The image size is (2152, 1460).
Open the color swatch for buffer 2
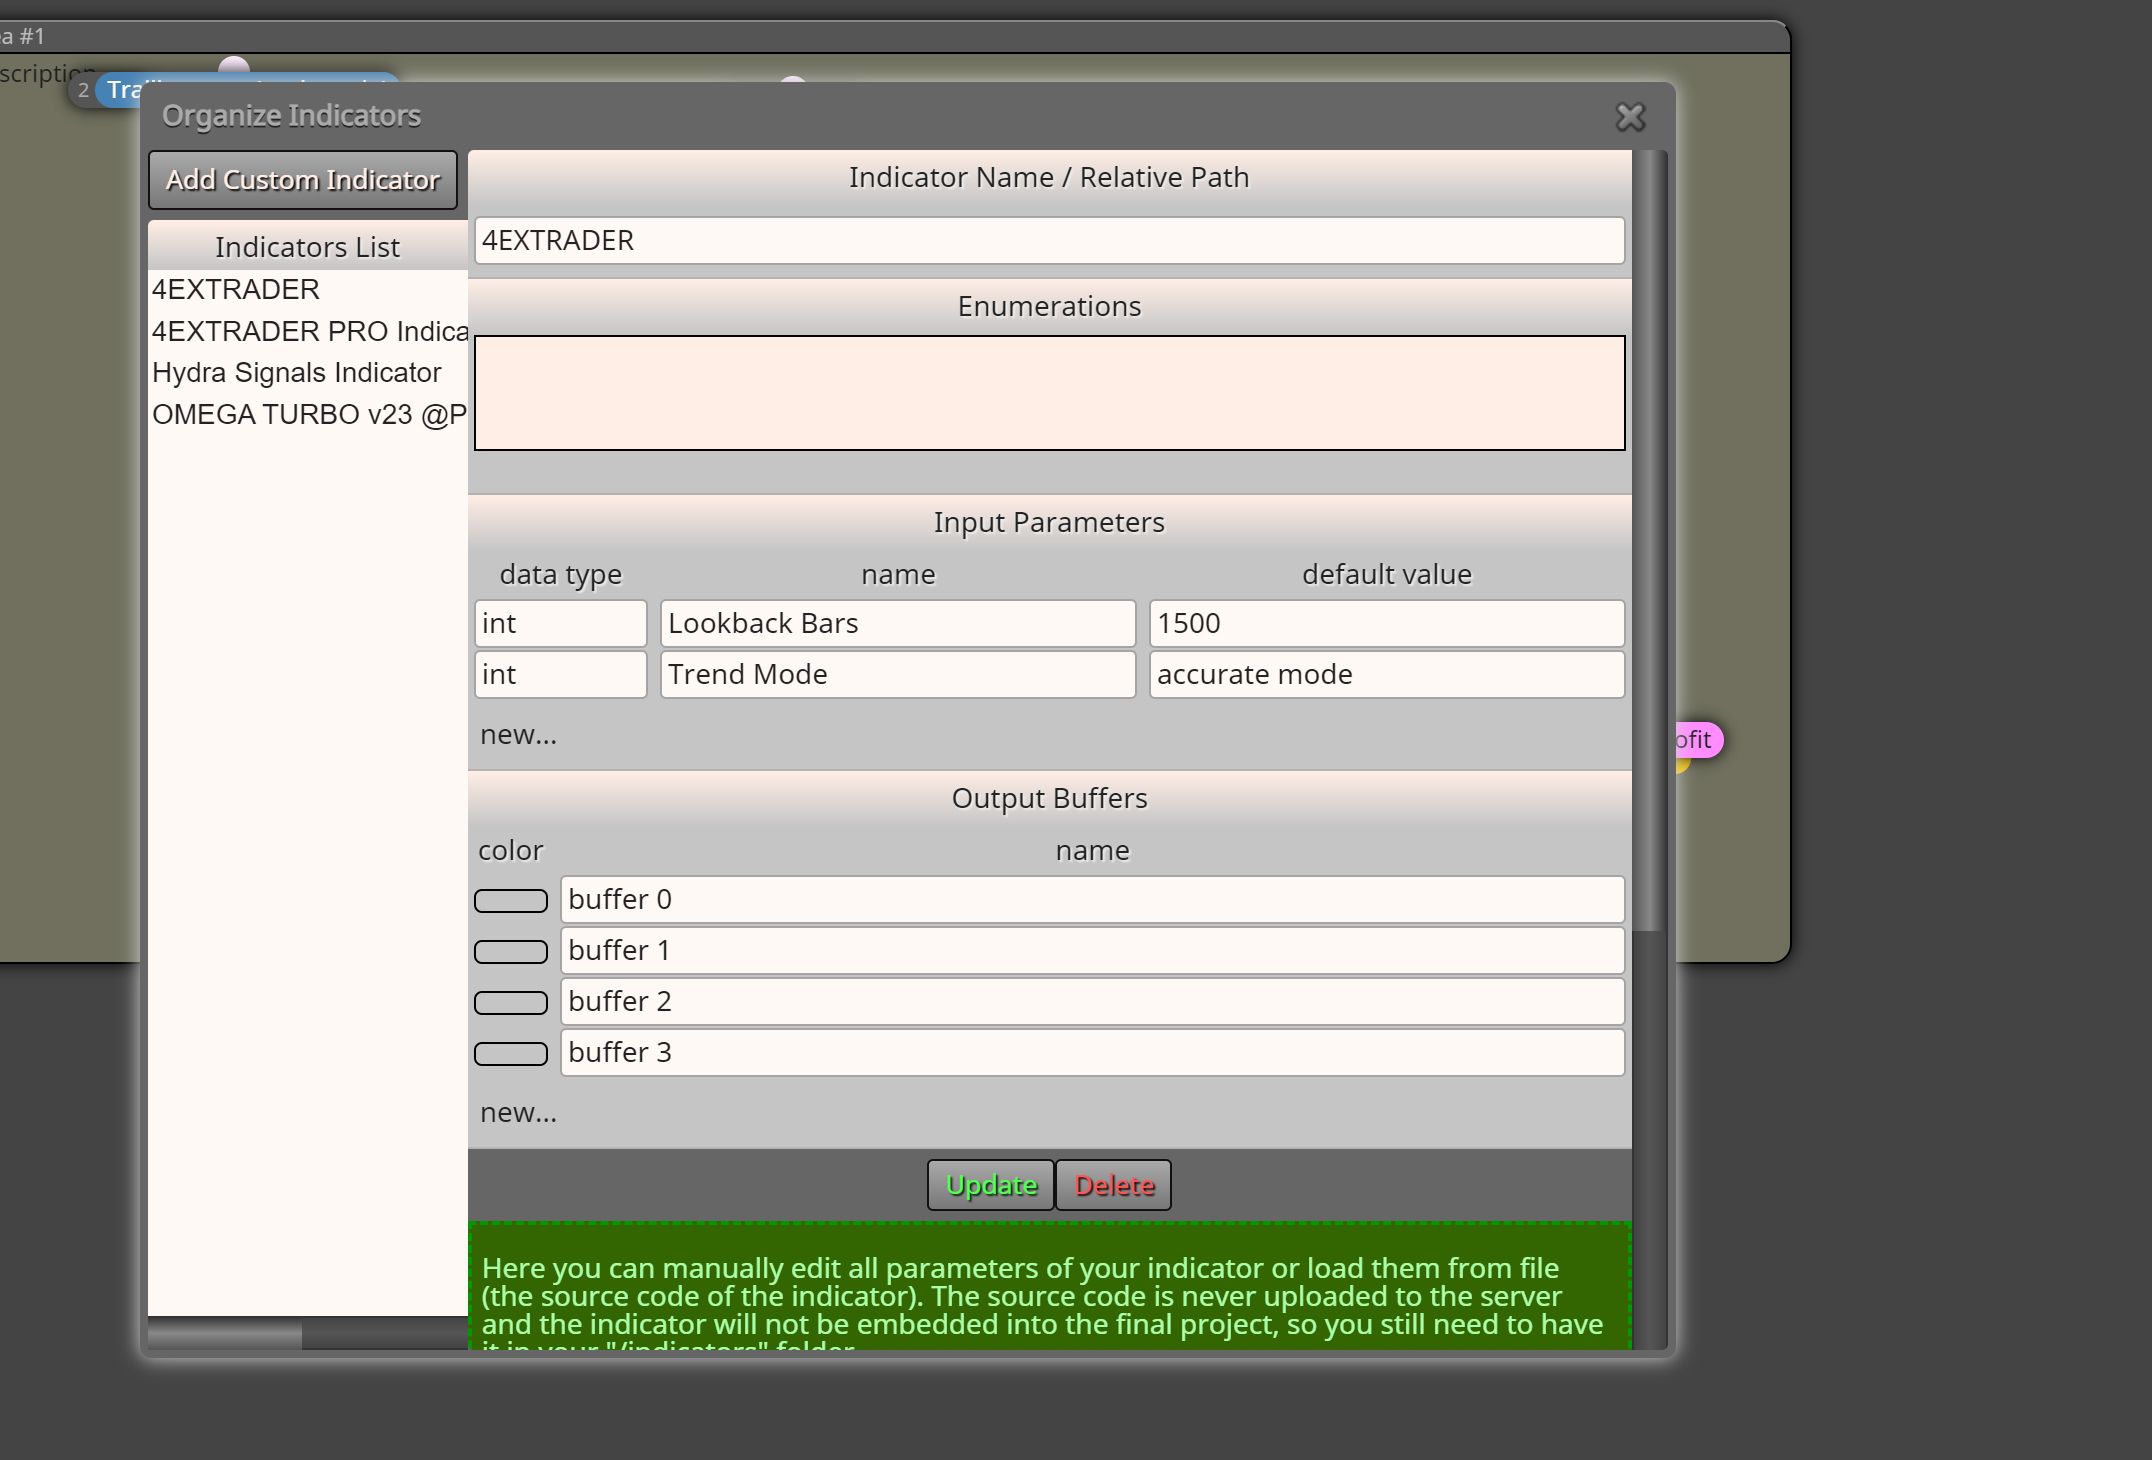click(x=511, y=1003)
